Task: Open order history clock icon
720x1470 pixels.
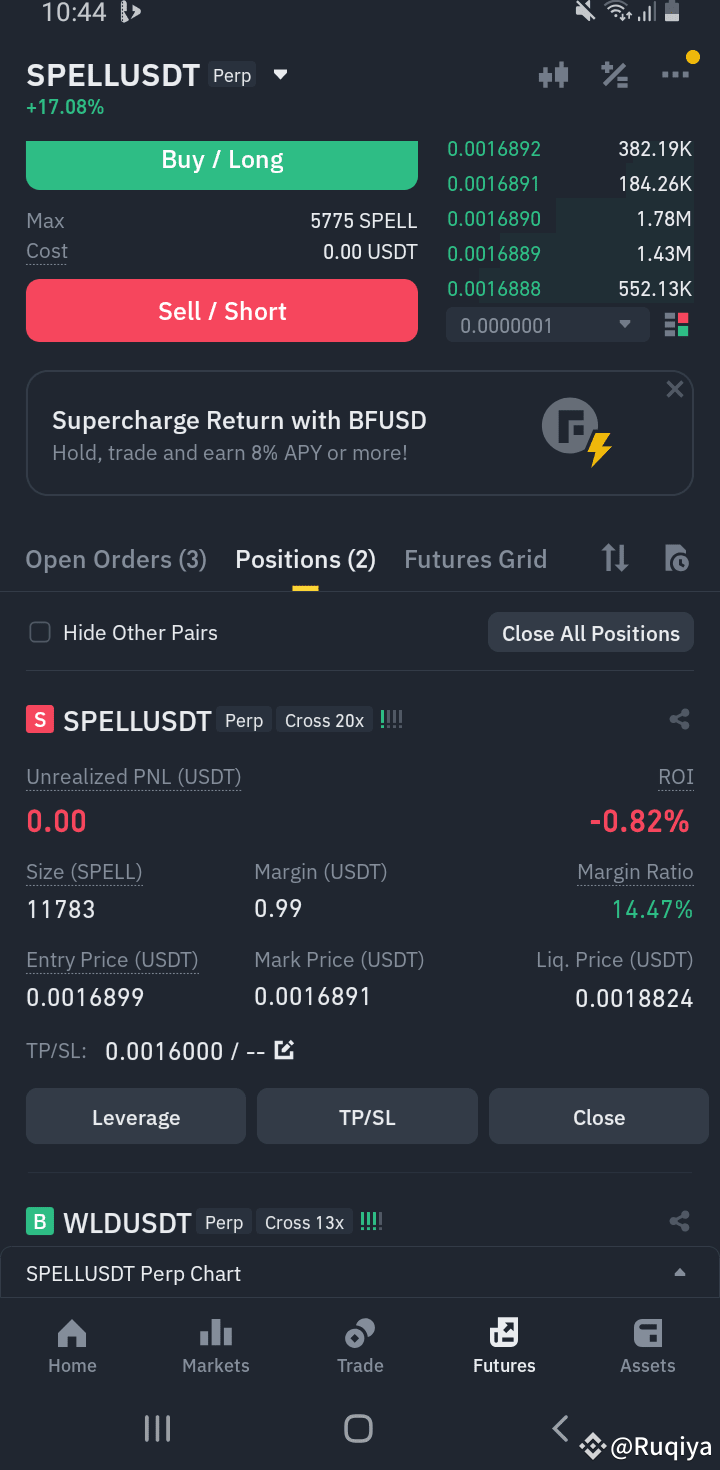Action: click(677, 558)
